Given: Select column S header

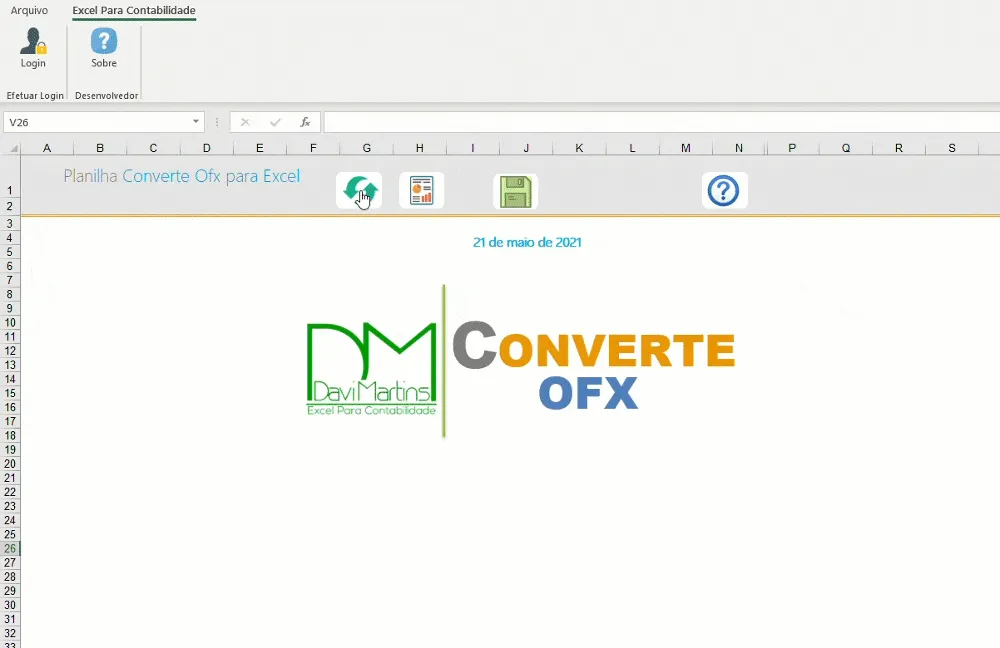Looking at the screenshot, I should click(952, 148).
